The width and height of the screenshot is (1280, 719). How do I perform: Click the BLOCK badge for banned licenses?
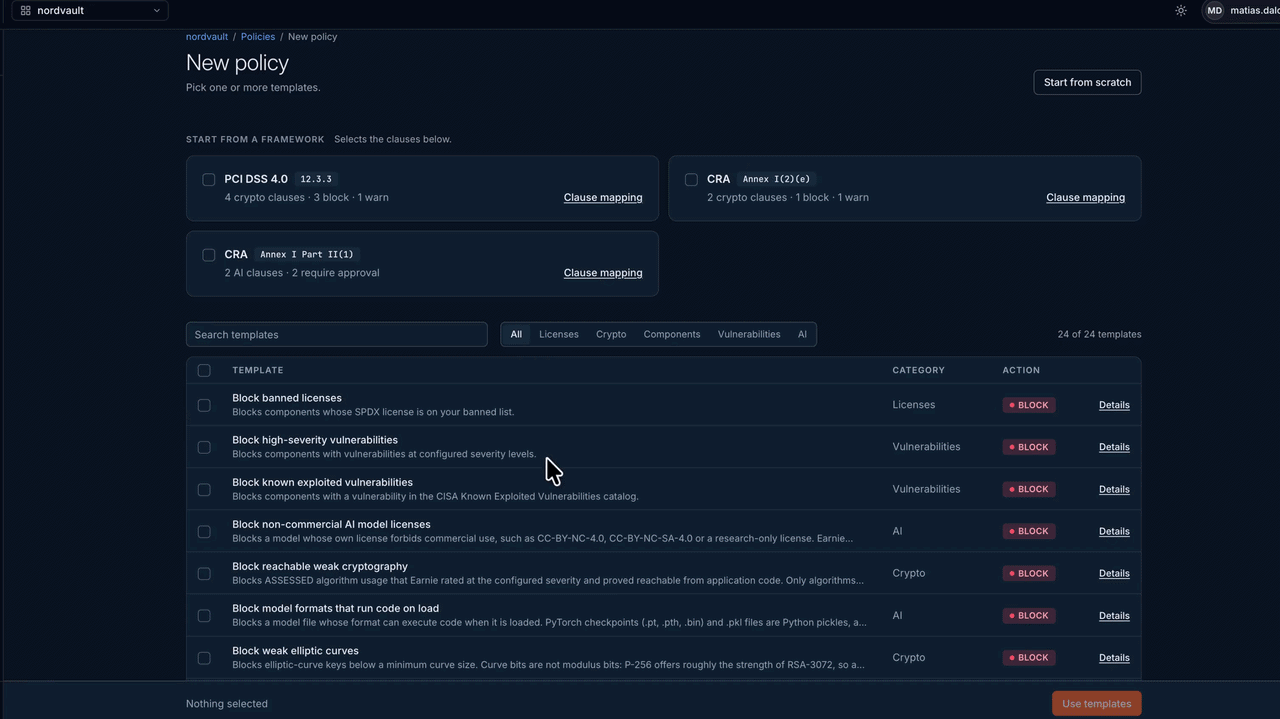point(1029,405)
